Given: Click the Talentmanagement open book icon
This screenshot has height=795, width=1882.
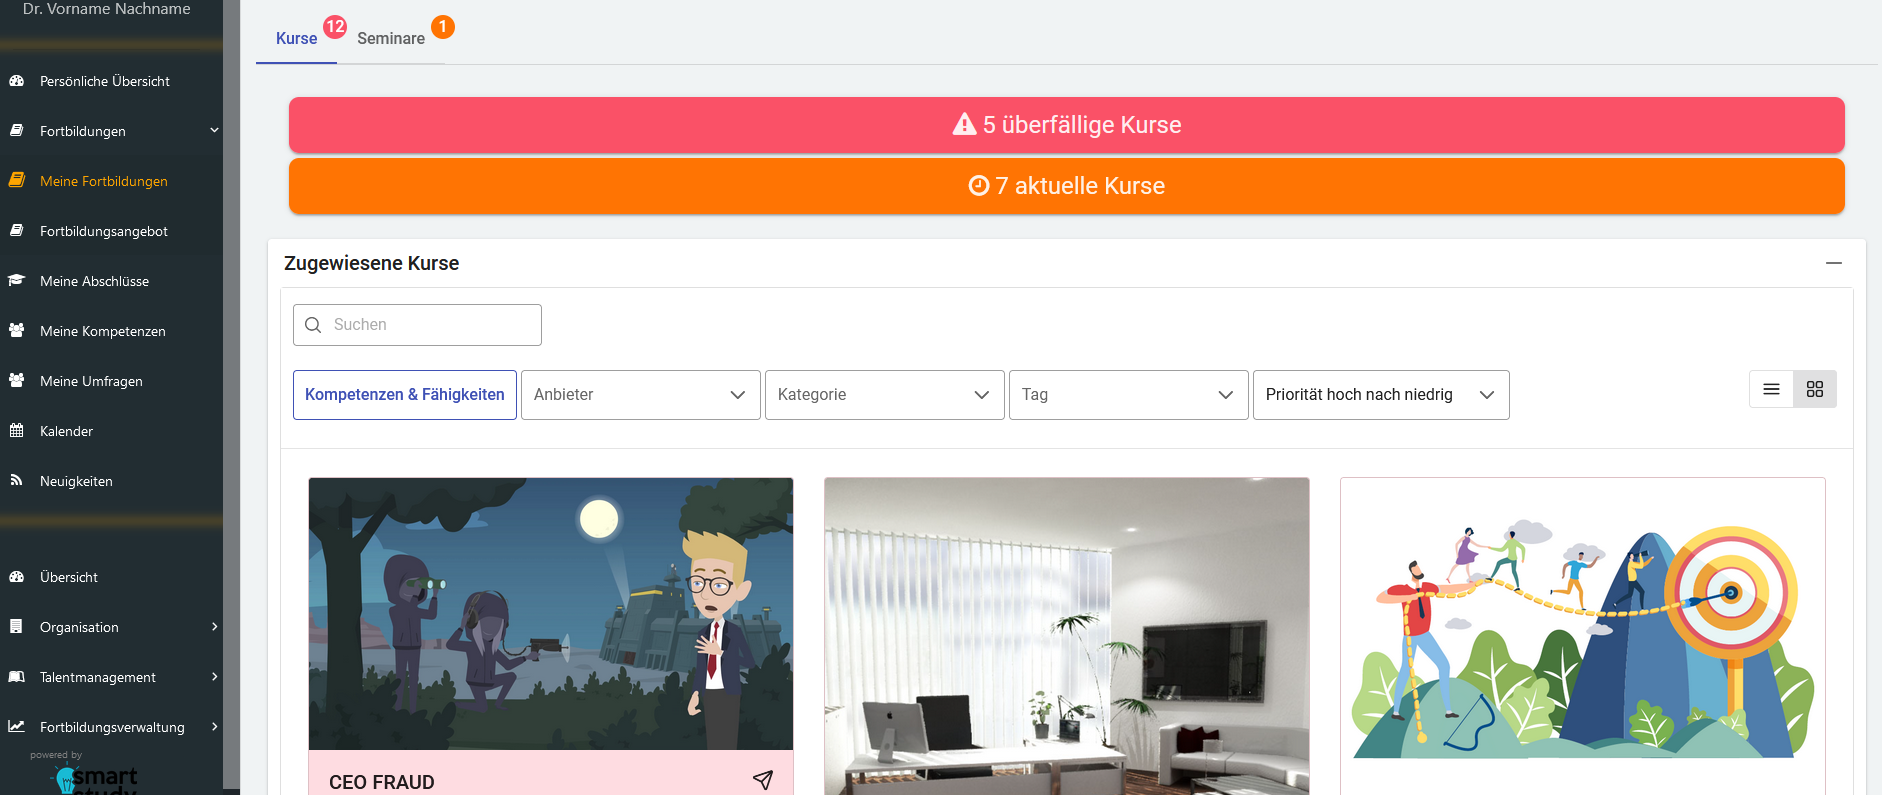Looking at the screenshot, I should point(16,677).
